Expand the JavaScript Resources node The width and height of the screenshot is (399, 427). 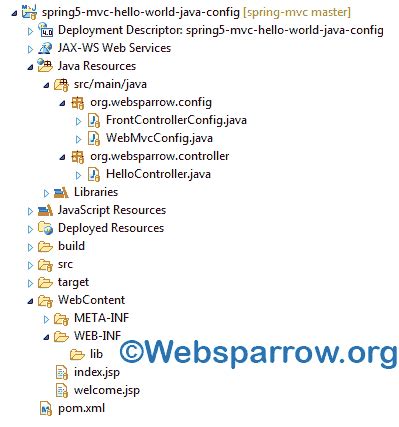tap(30, 211)
